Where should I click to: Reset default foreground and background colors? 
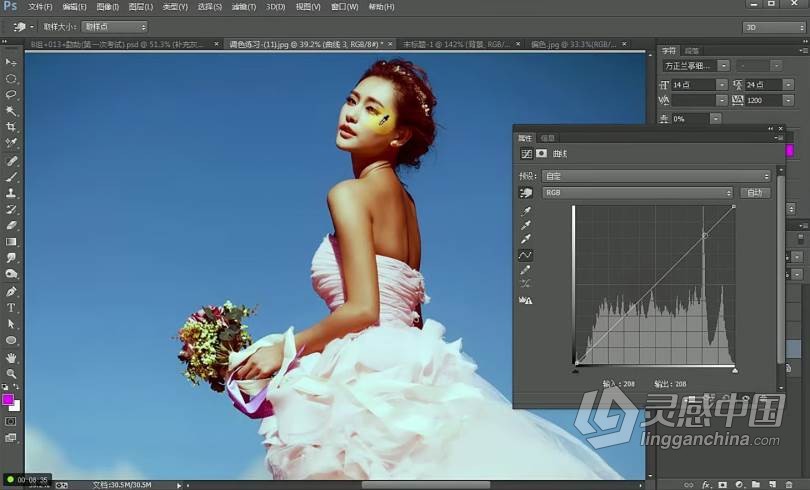pyautogui.click(x=5, y=386)
